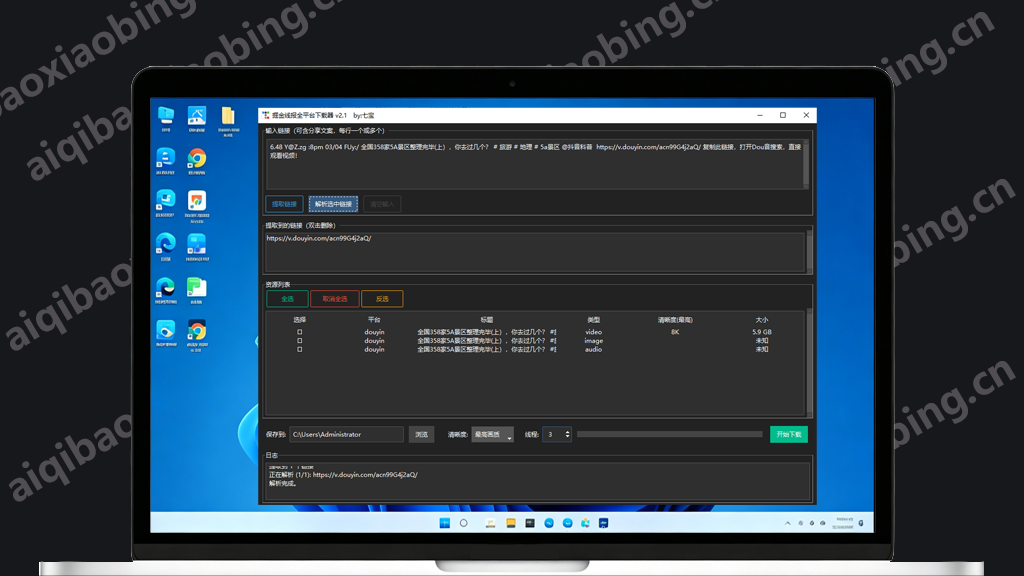
Task: Click the greyed 清空输入 button
Action: tap(382, 204)
